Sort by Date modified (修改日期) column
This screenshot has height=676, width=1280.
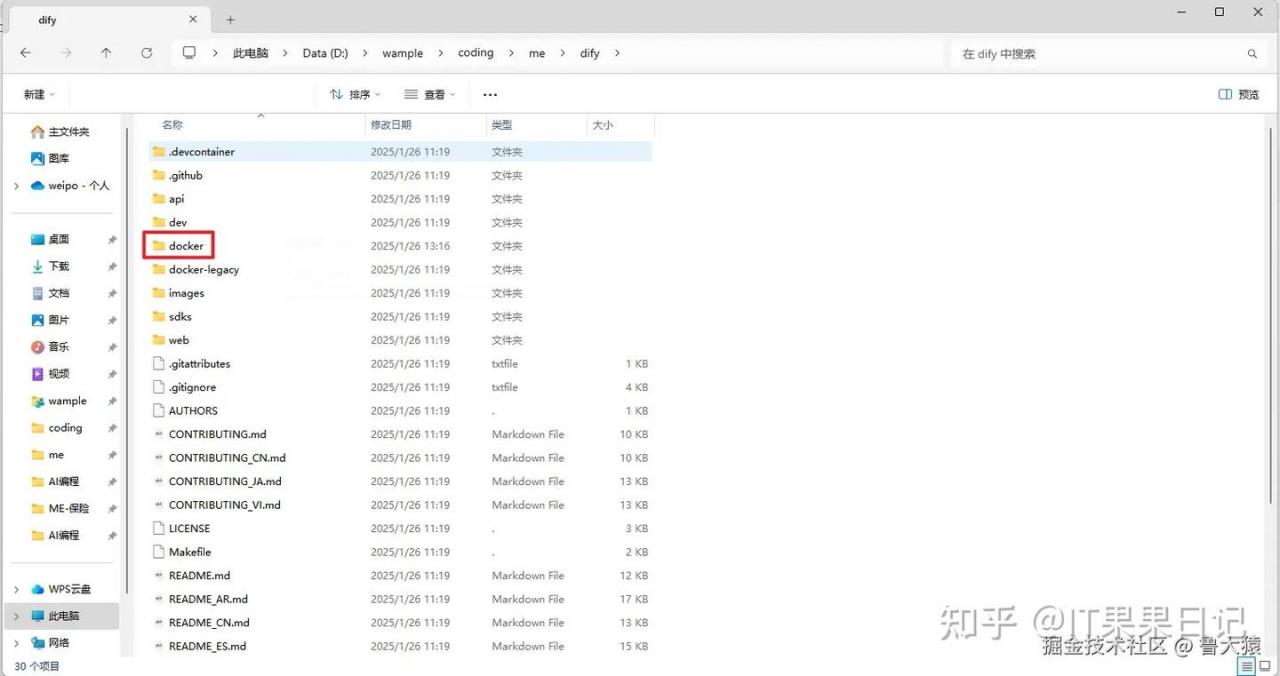tap(426, 125)
